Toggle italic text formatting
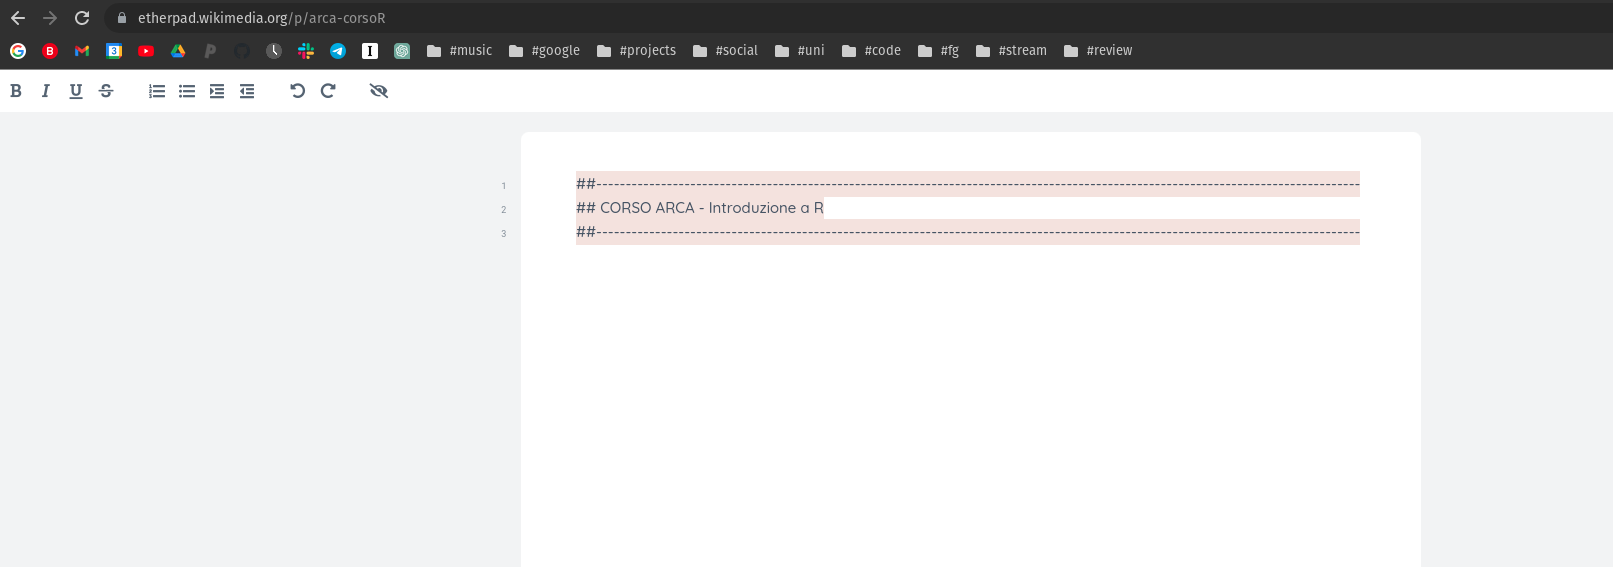The height and width of the screenshot is (567, 1613). pyautogui.click(x=45, y=91)
